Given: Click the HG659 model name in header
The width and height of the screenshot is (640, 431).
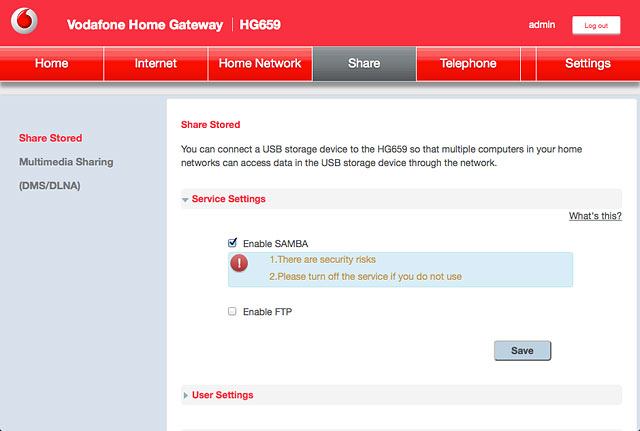Looking at the screenshot, I should point(260,25).
